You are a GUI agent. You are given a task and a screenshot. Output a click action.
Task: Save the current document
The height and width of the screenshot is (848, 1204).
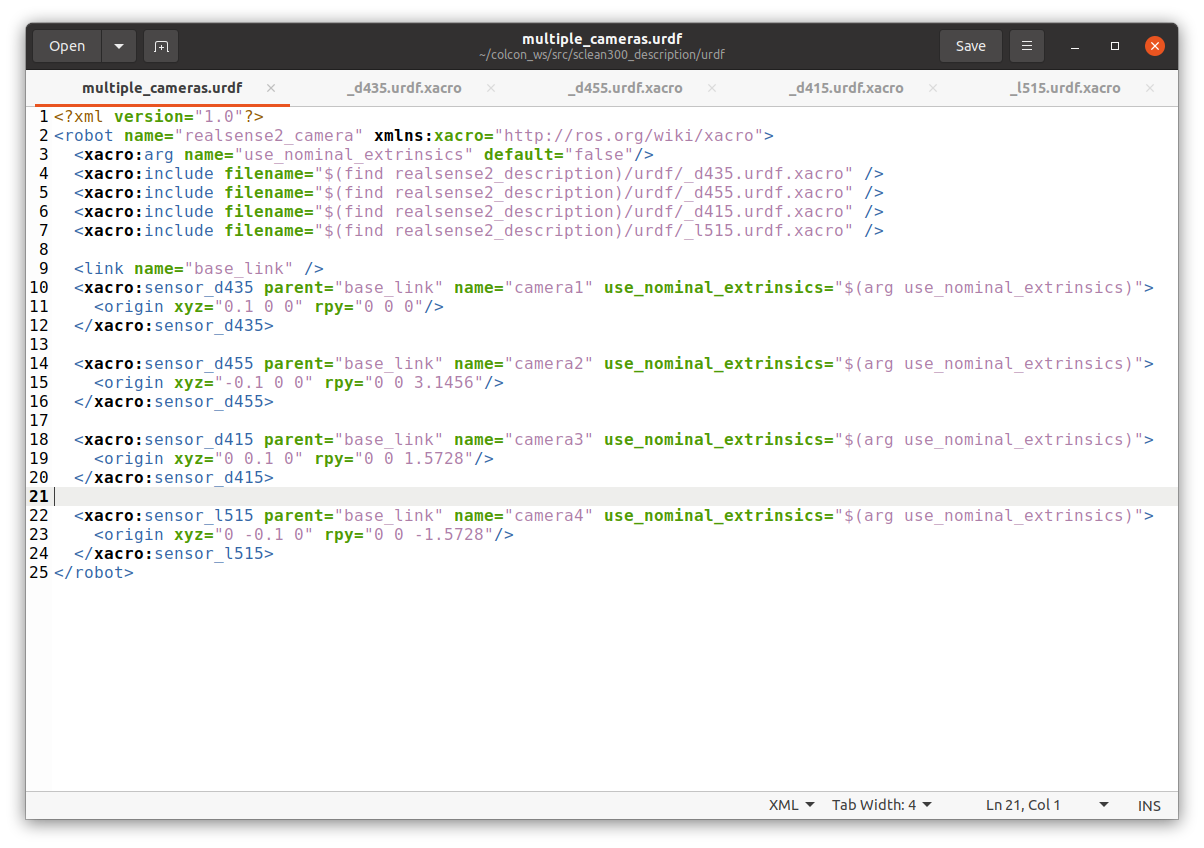pyautogui.click(x=970, y=46)
